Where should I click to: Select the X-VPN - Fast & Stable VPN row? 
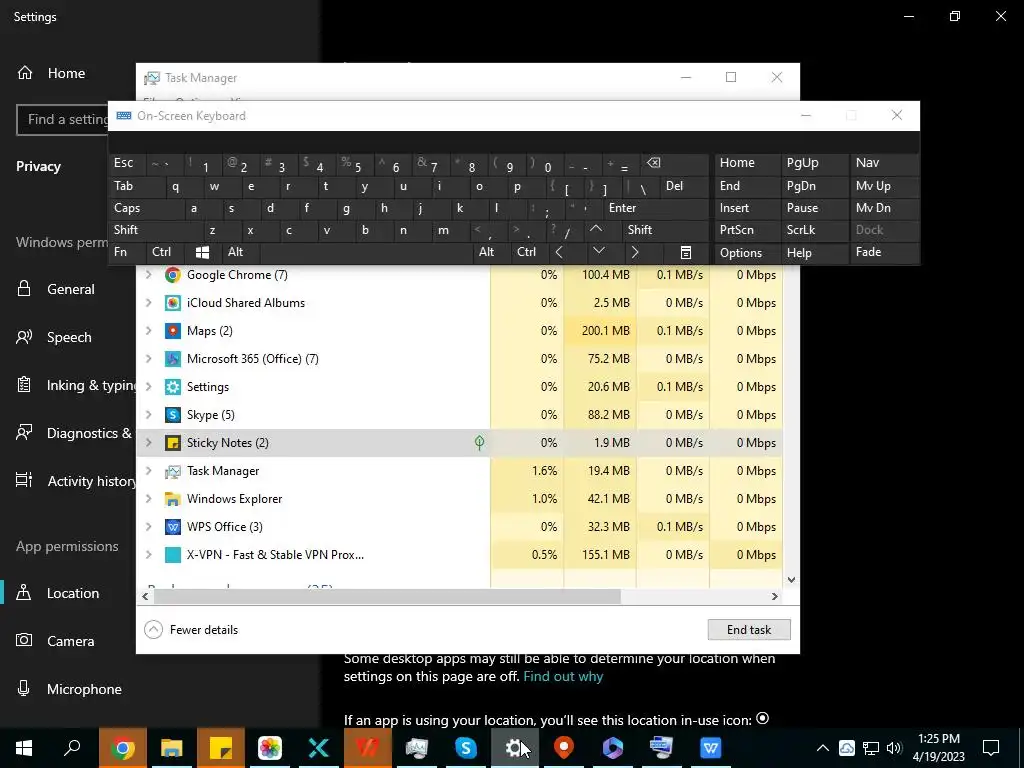[x=459, y=555]
